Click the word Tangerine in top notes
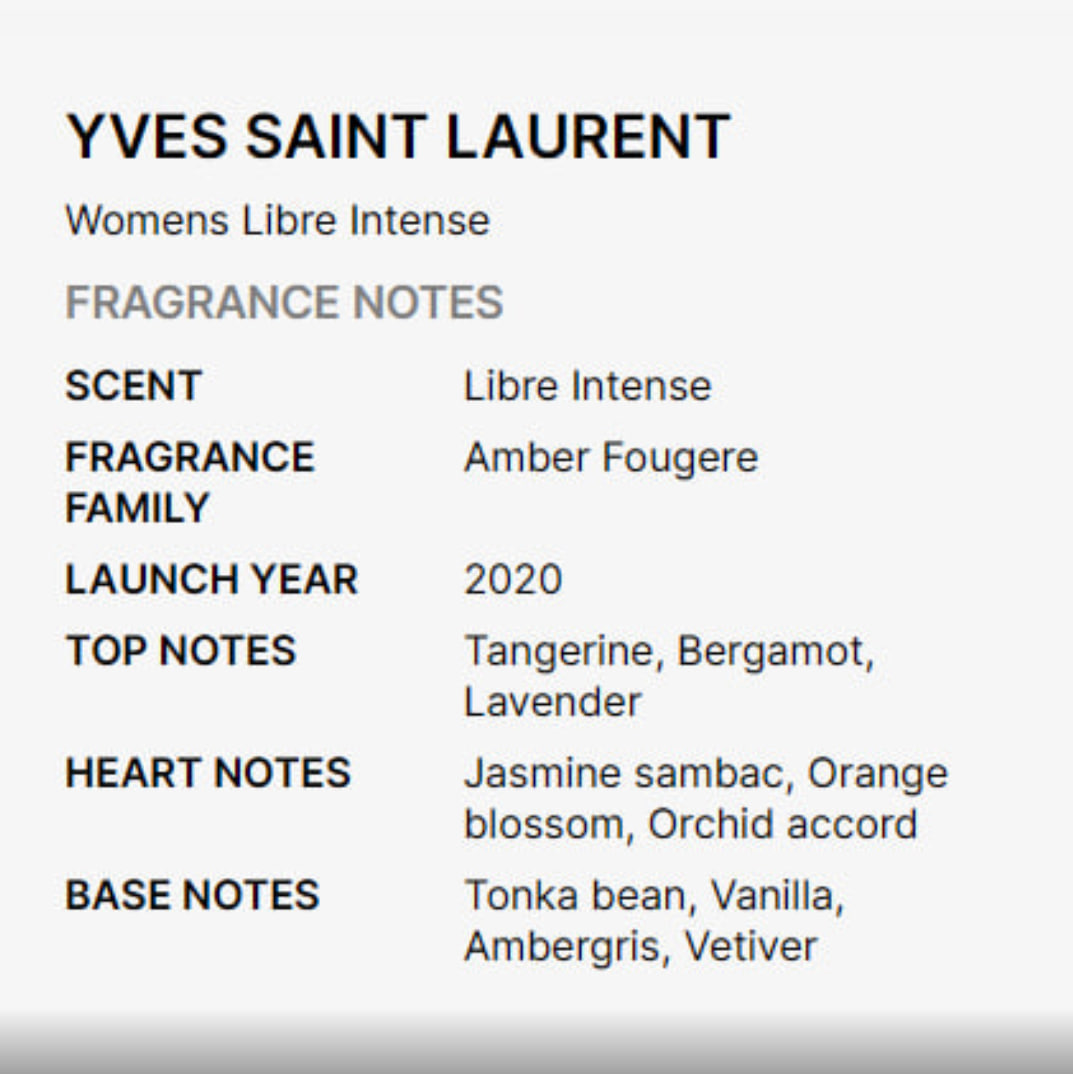The width and height of the screenshot is (1073, 1074). click(557, 651)
